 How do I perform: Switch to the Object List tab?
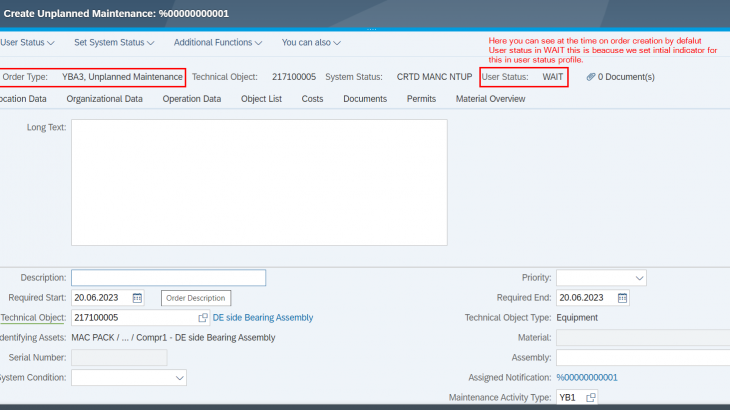(x=261, y=99)
